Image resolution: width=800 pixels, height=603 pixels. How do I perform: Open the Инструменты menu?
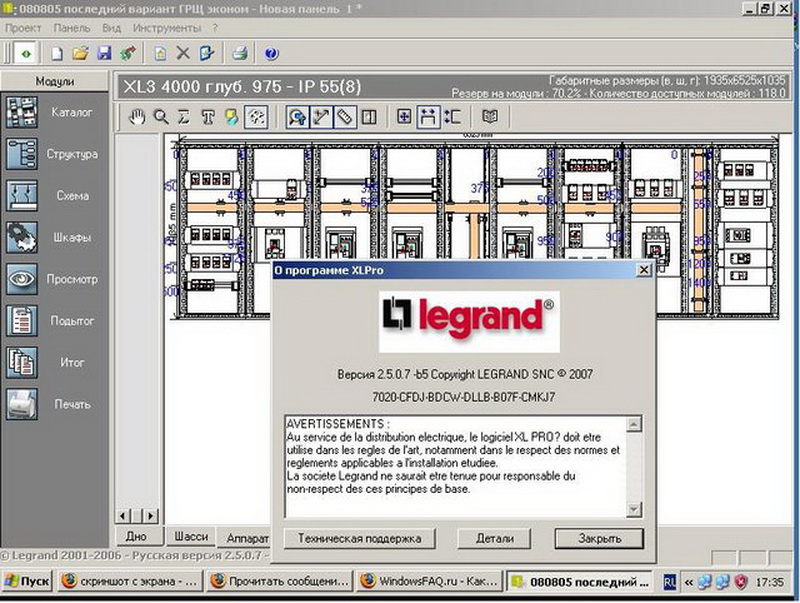point(167,28)
